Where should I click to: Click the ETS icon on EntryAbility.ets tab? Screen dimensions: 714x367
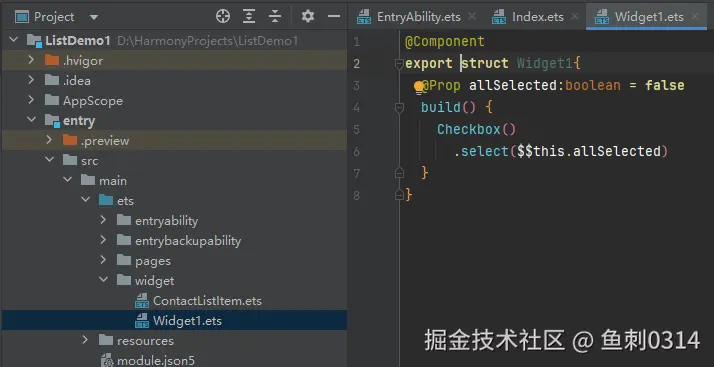[364, 18]
